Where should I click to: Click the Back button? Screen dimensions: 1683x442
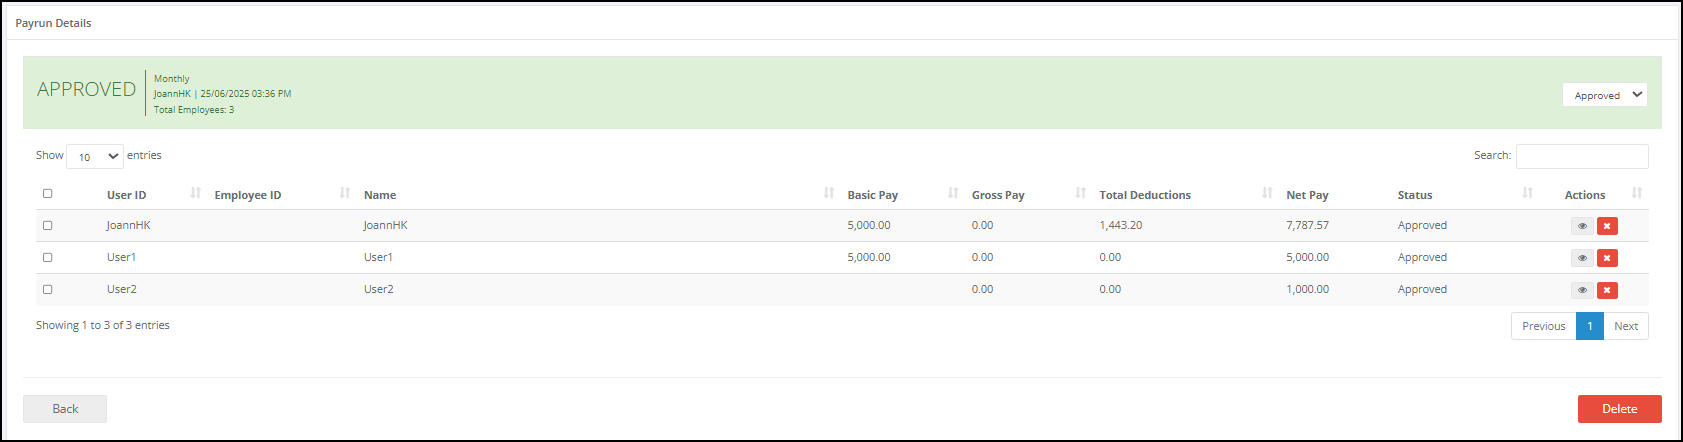65,409
